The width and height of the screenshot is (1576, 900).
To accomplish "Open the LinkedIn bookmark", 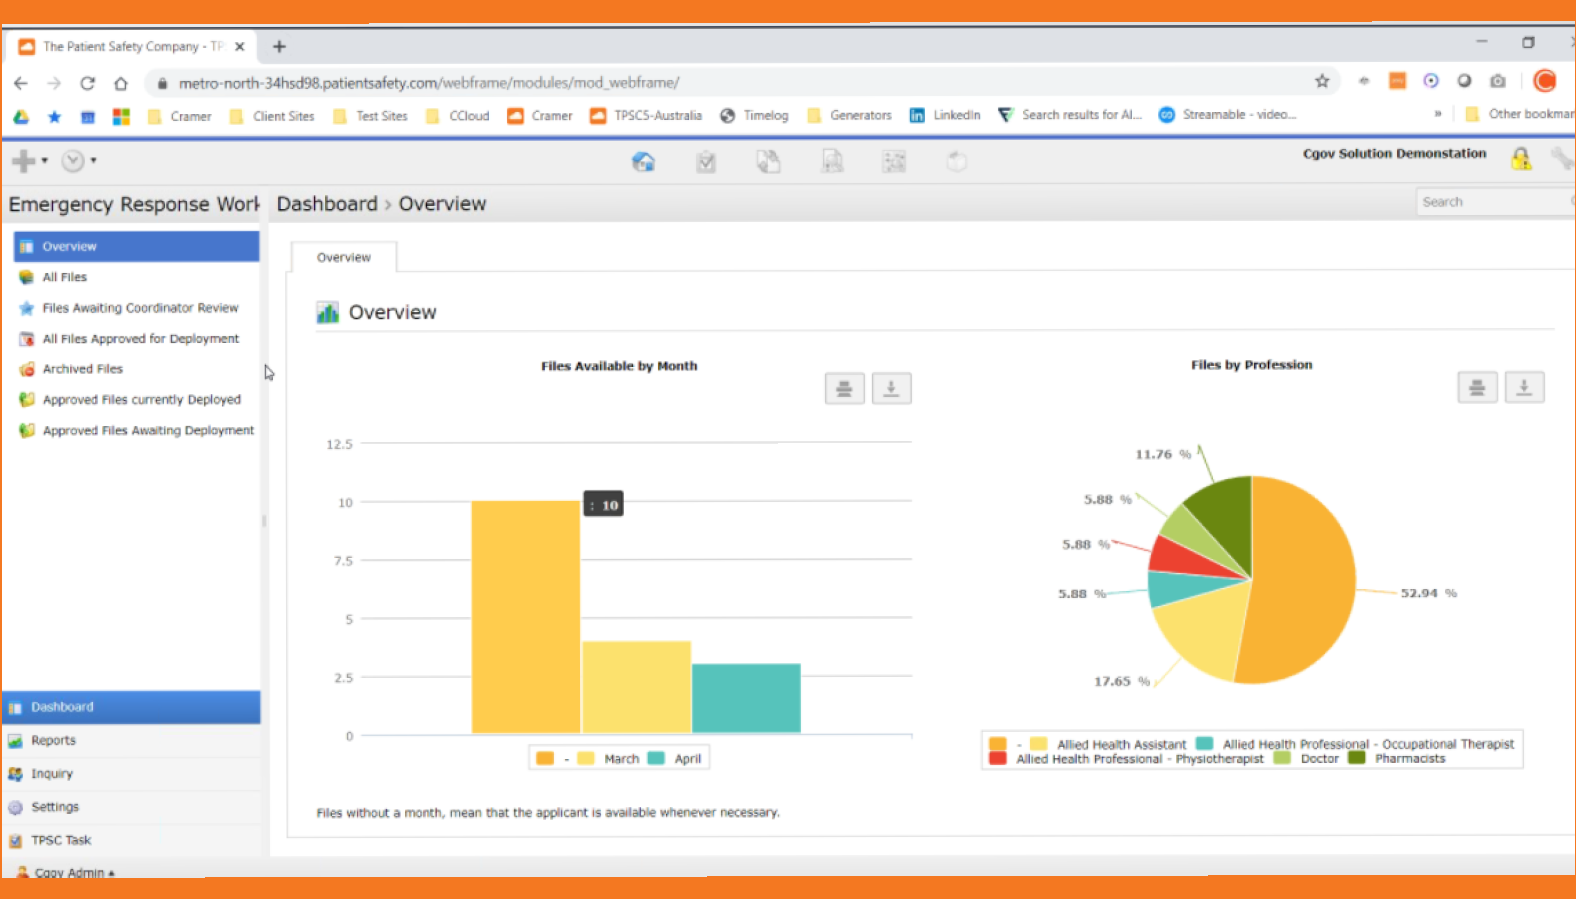I will 945,116.
